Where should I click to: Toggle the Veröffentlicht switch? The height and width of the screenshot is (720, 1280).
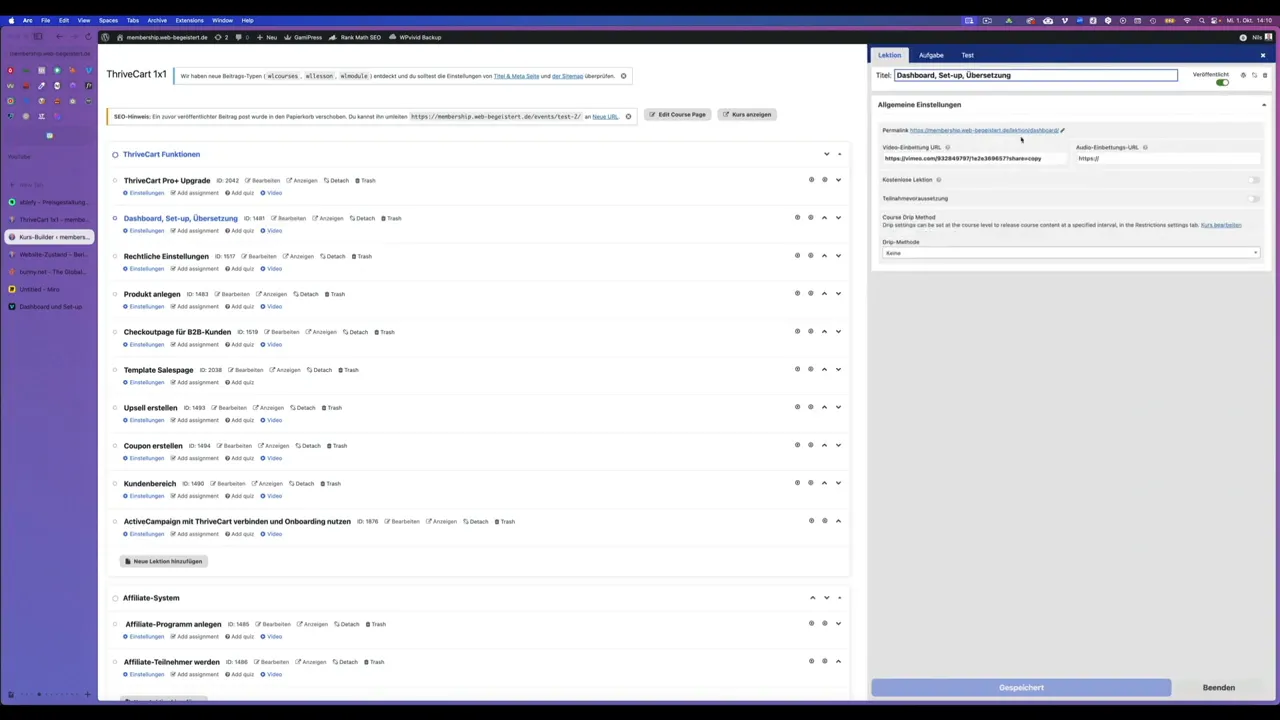[1222, 82]
